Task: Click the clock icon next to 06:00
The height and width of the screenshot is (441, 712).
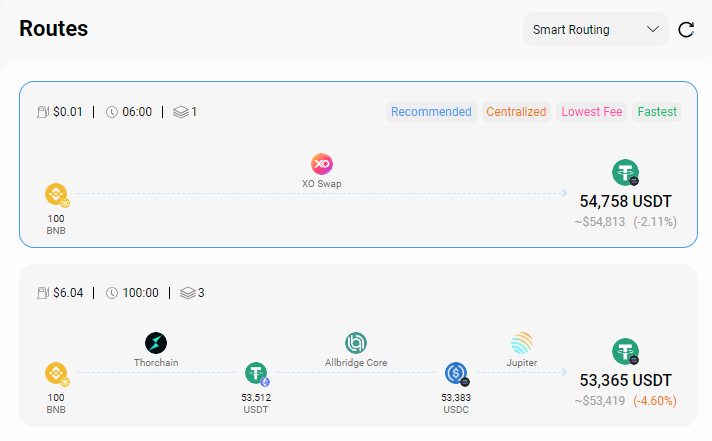Action: click(x=112, y=112)
